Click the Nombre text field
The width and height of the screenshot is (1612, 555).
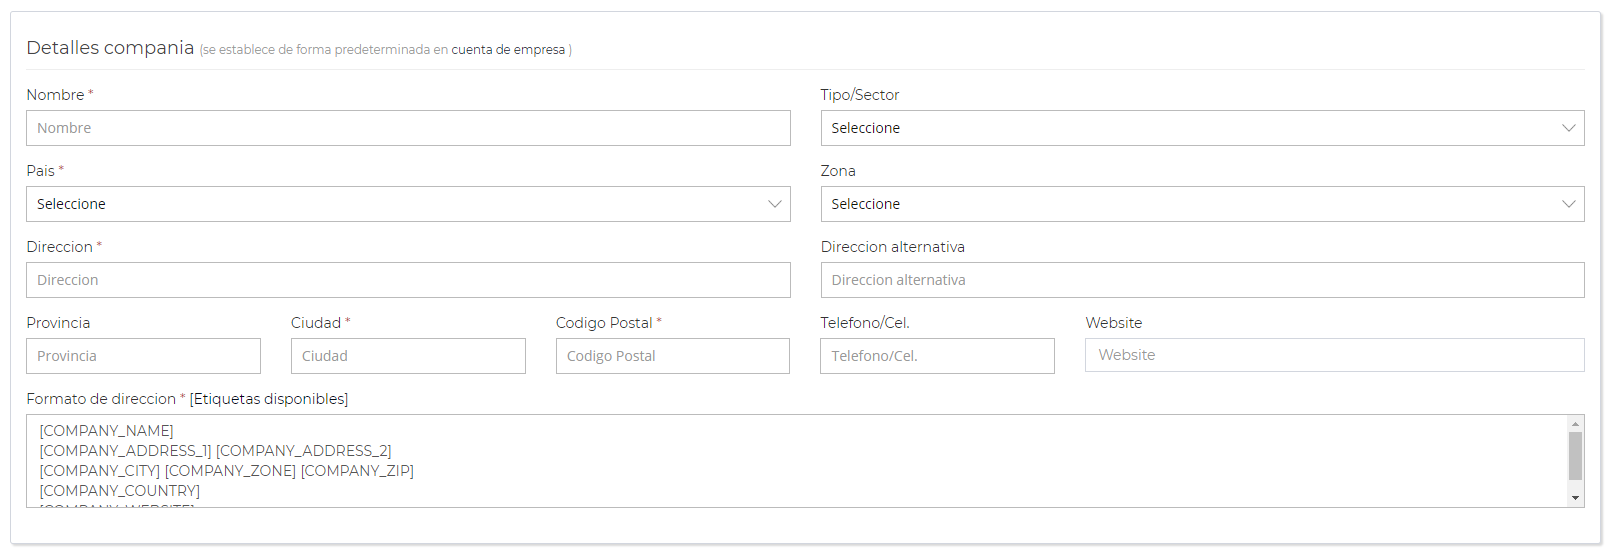coord(408,128)
